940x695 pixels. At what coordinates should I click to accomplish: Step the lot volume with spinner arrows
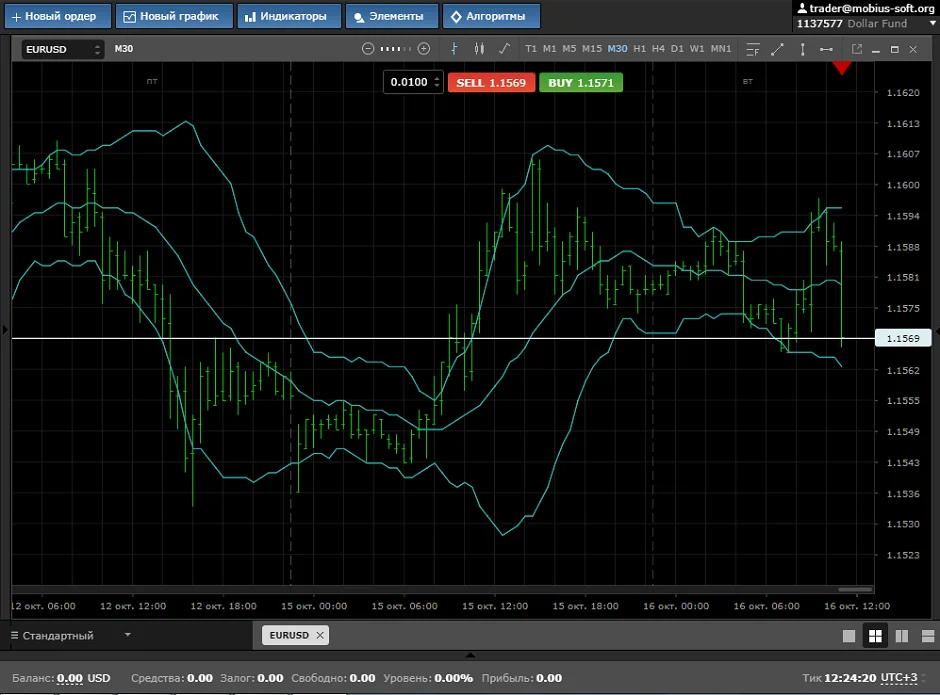(x=437, y=82)
